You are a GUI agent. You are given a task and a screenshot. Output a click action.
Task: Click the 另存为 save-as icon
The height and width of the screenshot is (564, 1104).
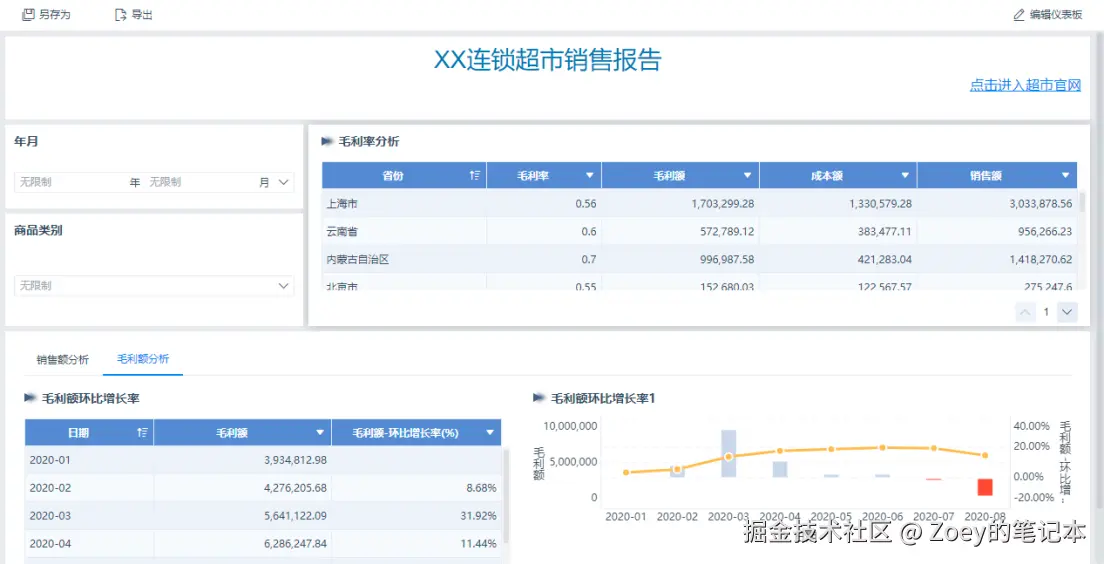(28, 15)
